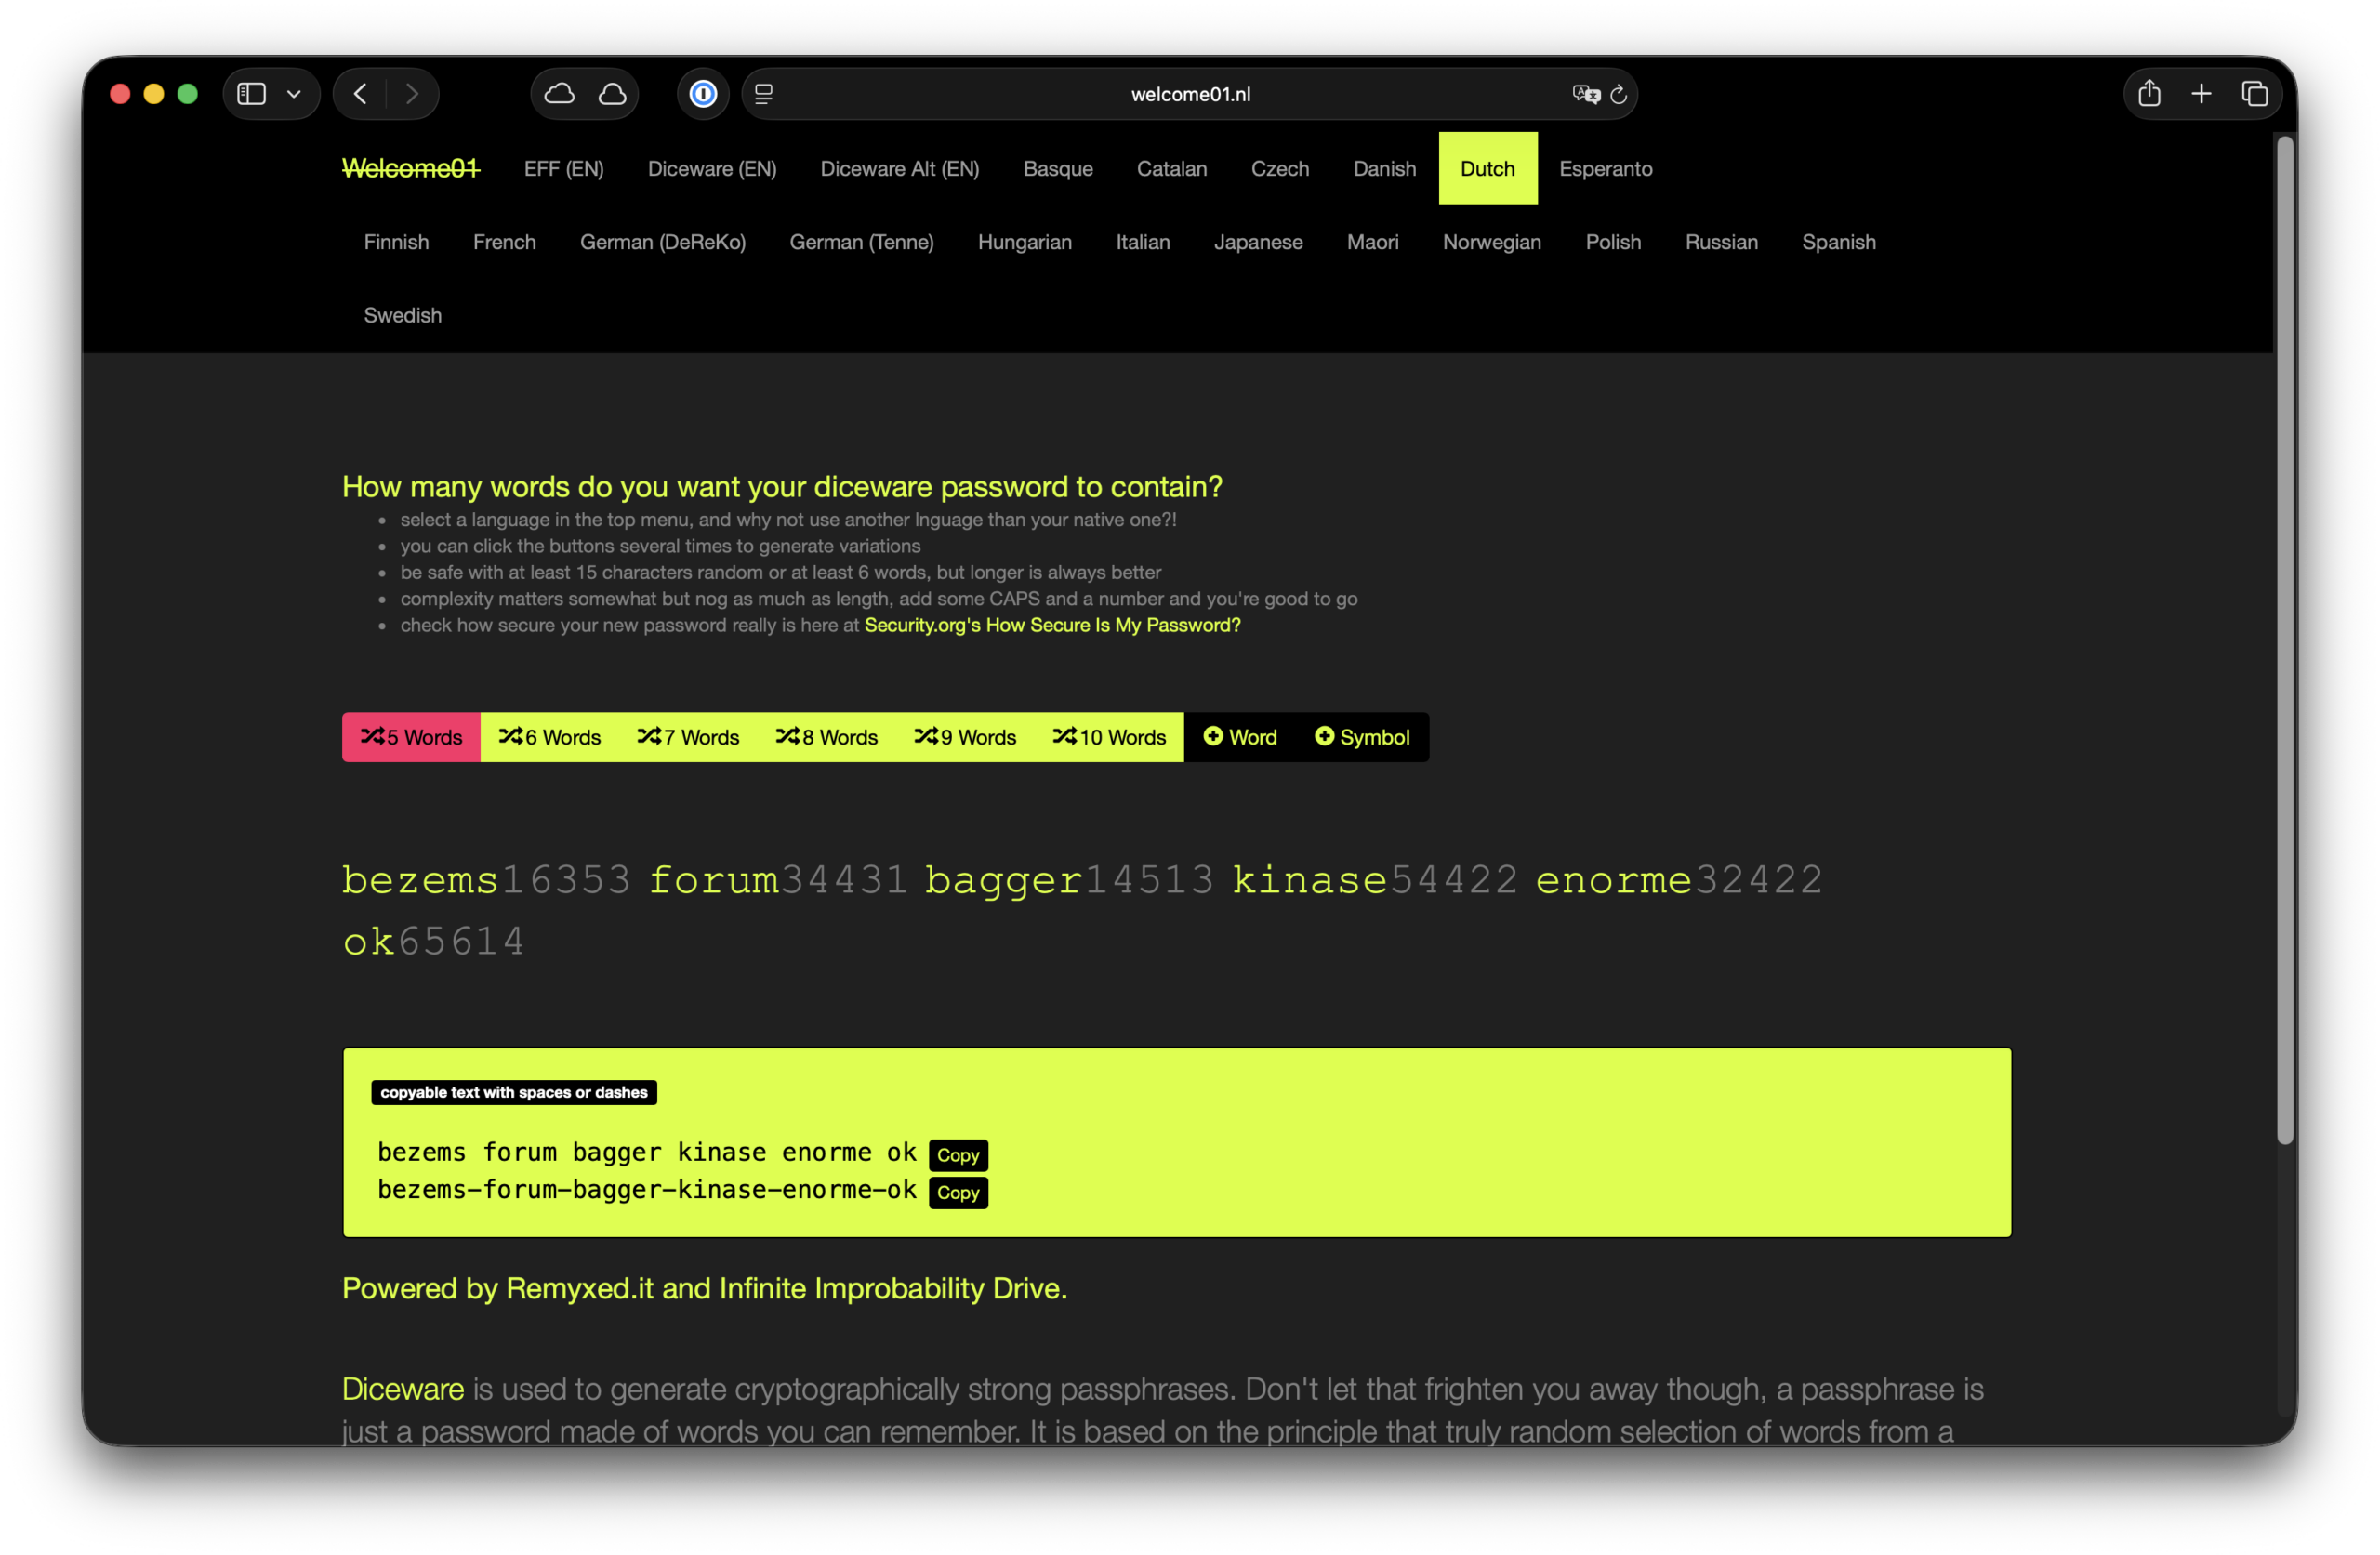Toggle the Safari sidebar icon

click(251, 94)
